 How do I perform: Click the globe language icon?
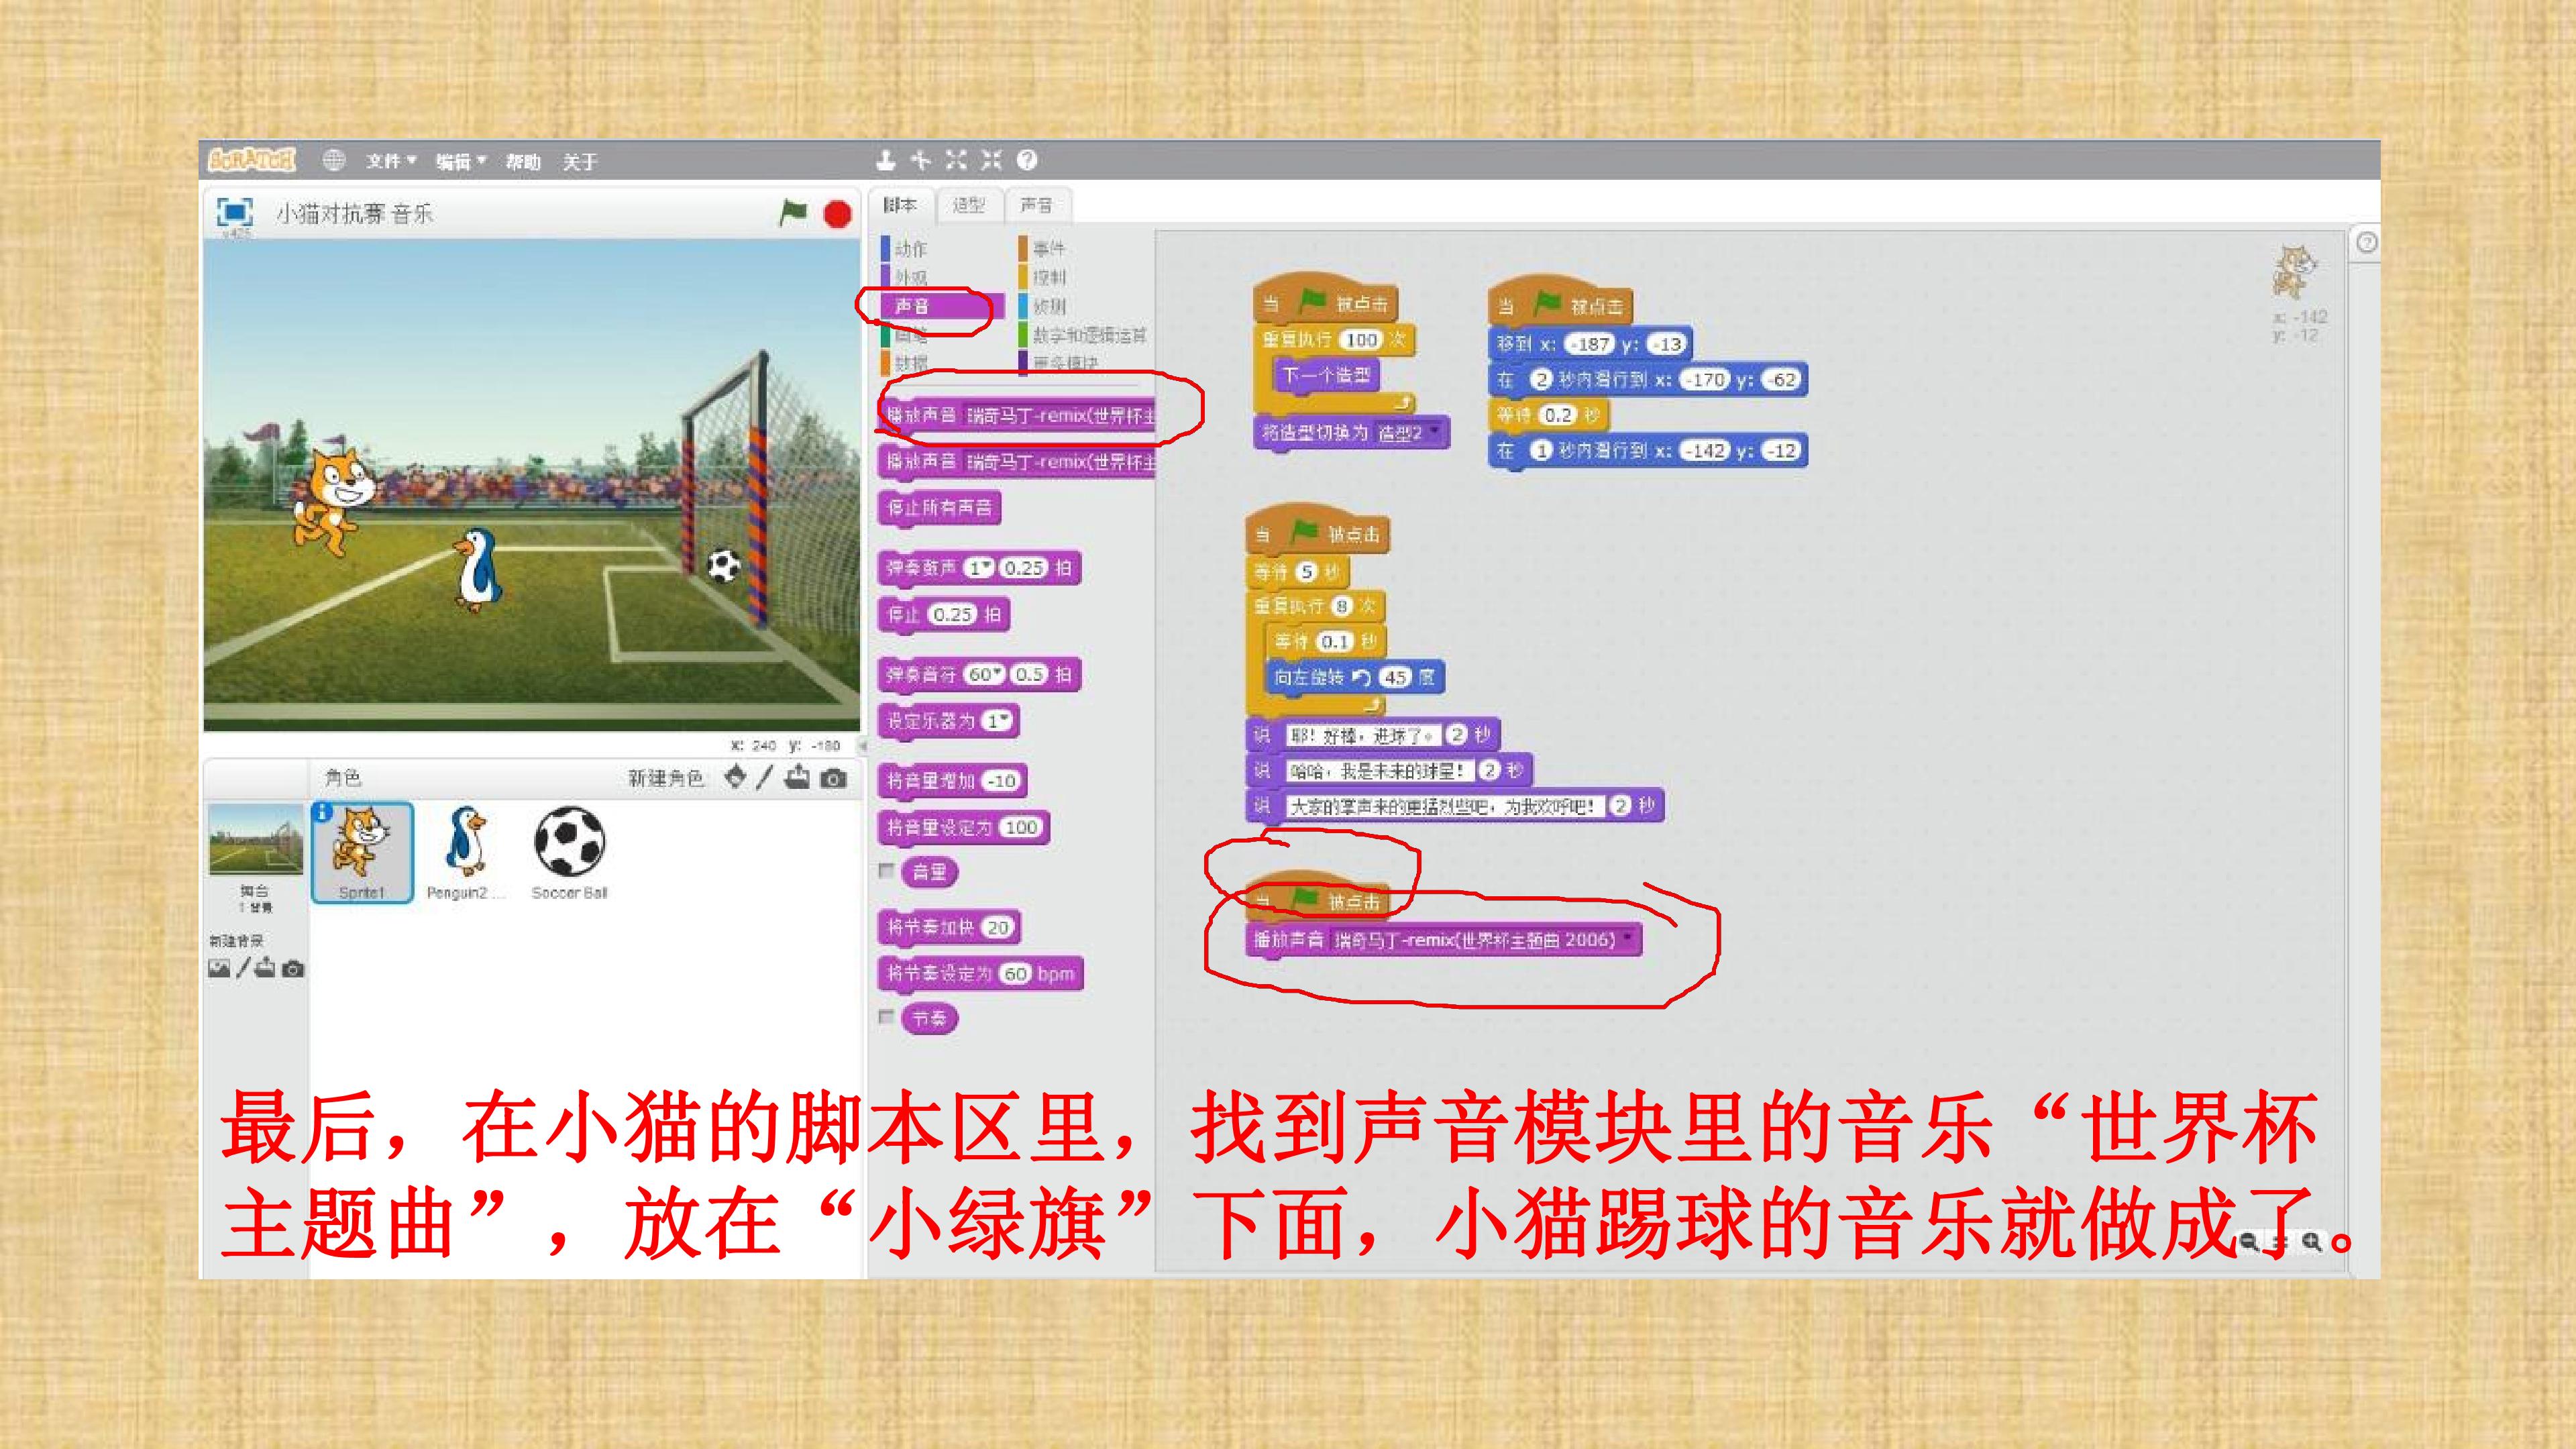(334, 160)
